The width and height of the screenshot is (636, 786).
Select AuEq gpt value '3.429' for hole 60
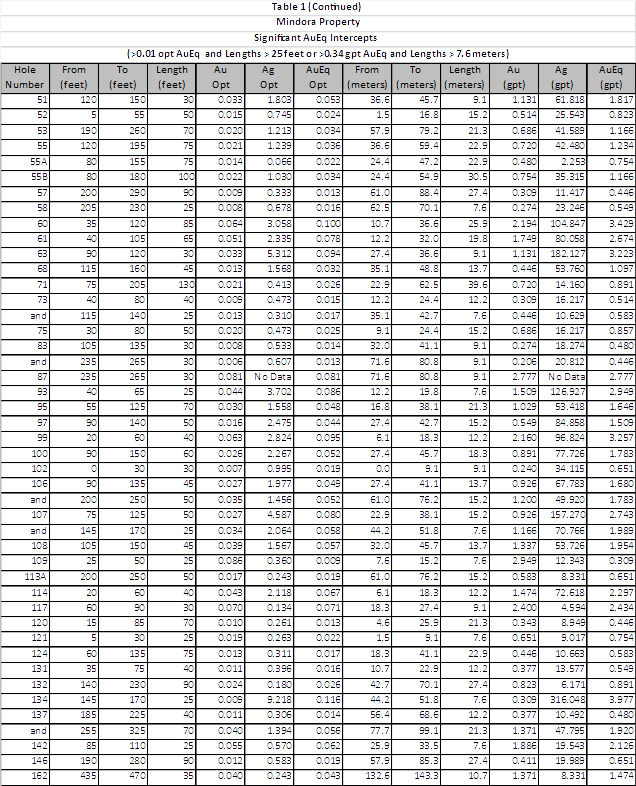click(x=621, y=224)
